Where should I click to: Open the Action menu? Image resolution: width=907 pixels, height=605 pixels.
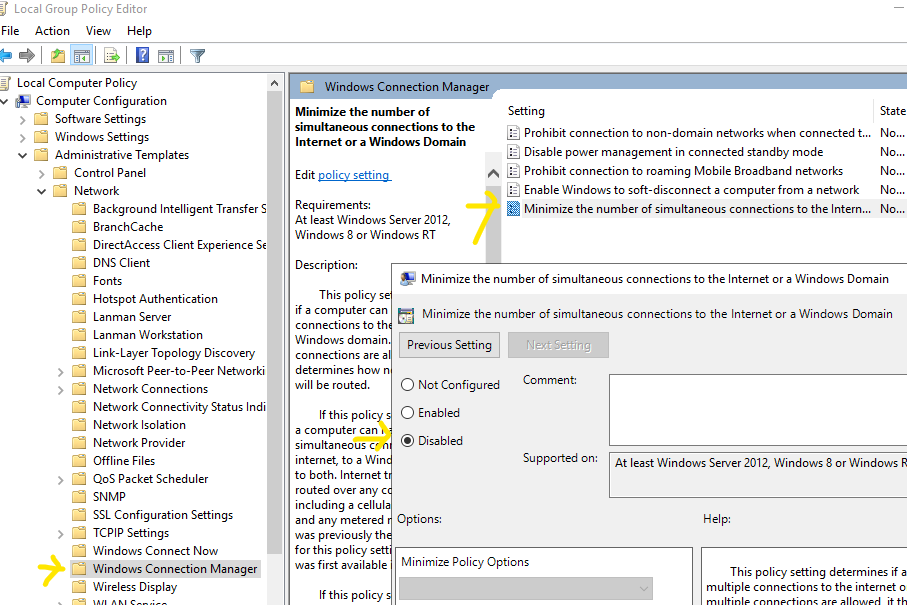click(x=52, y=31)
